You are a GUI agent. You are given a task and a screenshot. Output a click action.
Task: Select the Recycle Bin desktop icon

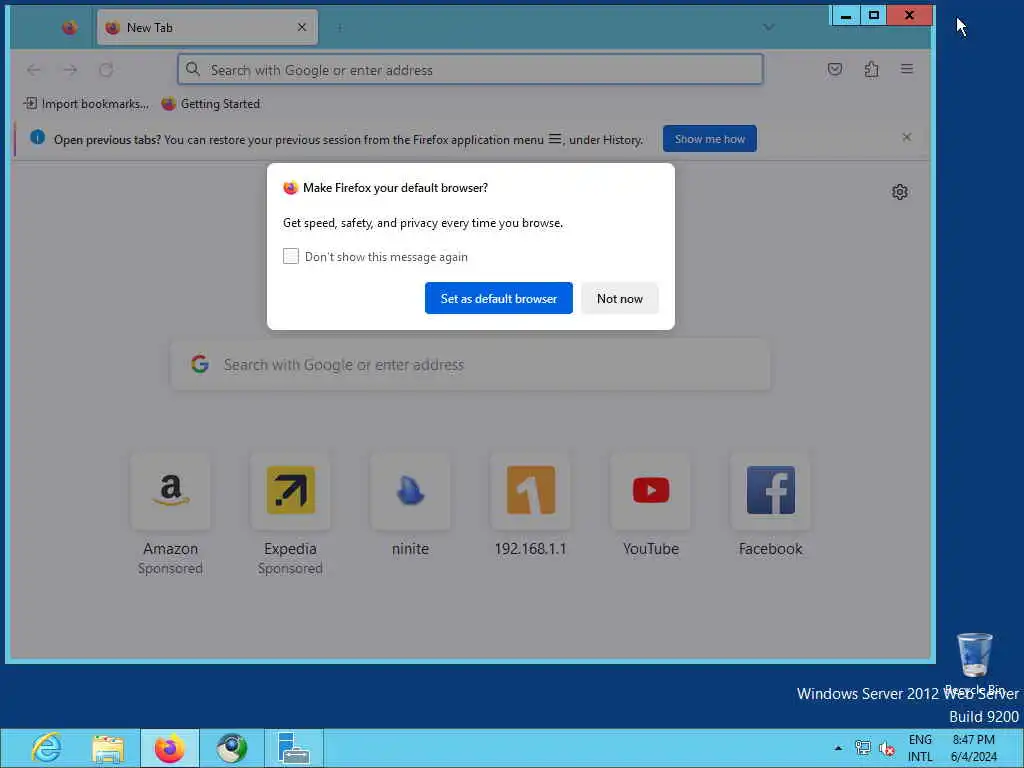coord(974,663)
